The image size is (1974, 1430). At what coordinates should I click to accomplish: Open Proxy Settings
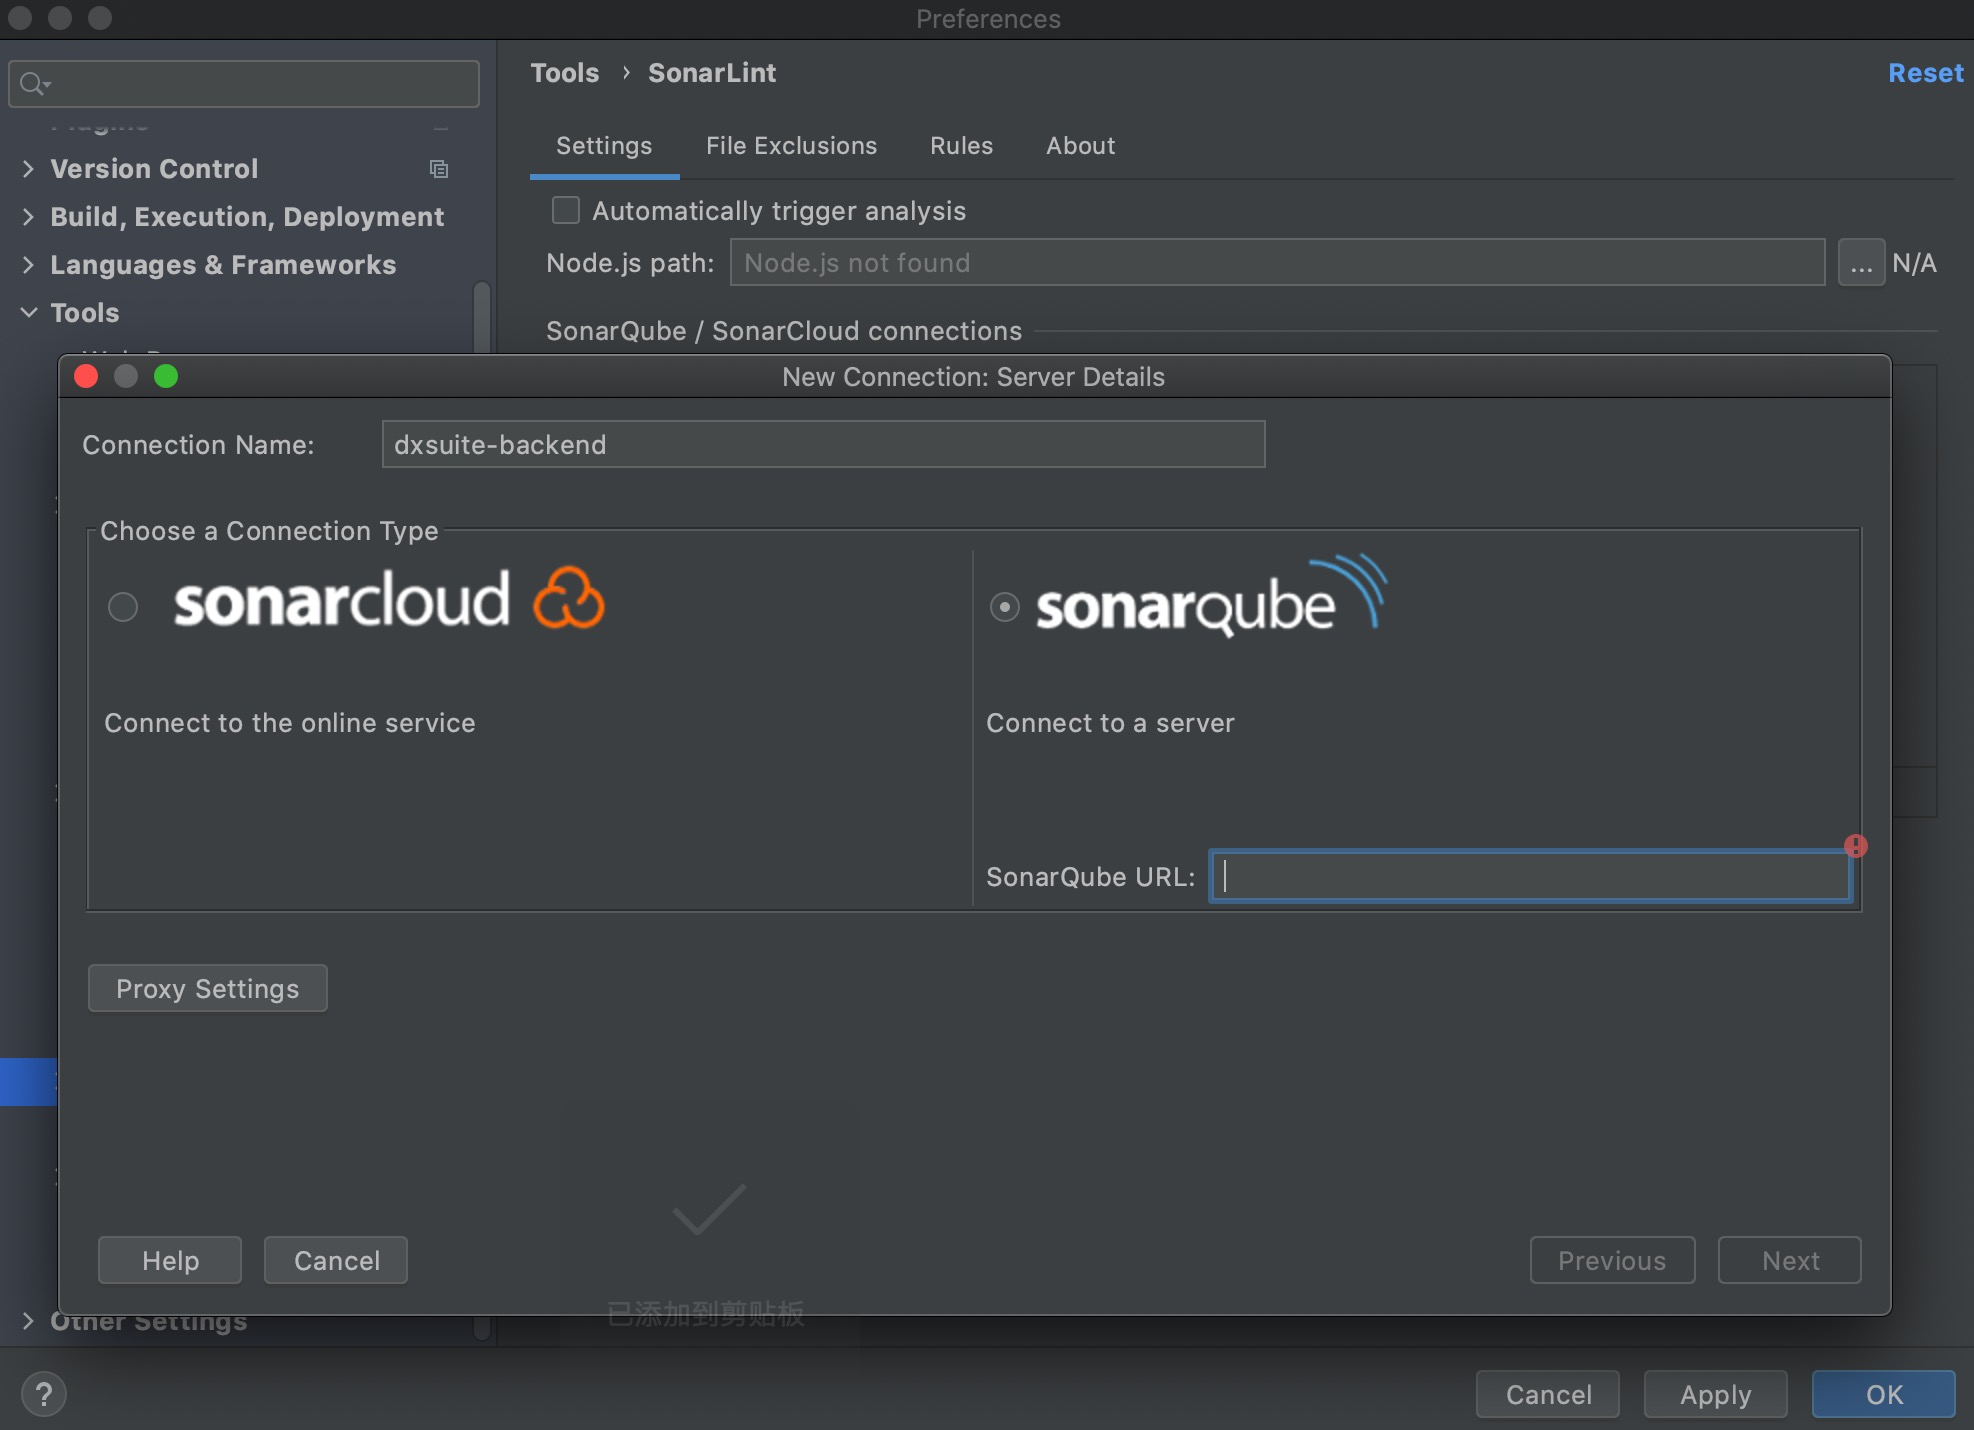(x=208, y=988)
